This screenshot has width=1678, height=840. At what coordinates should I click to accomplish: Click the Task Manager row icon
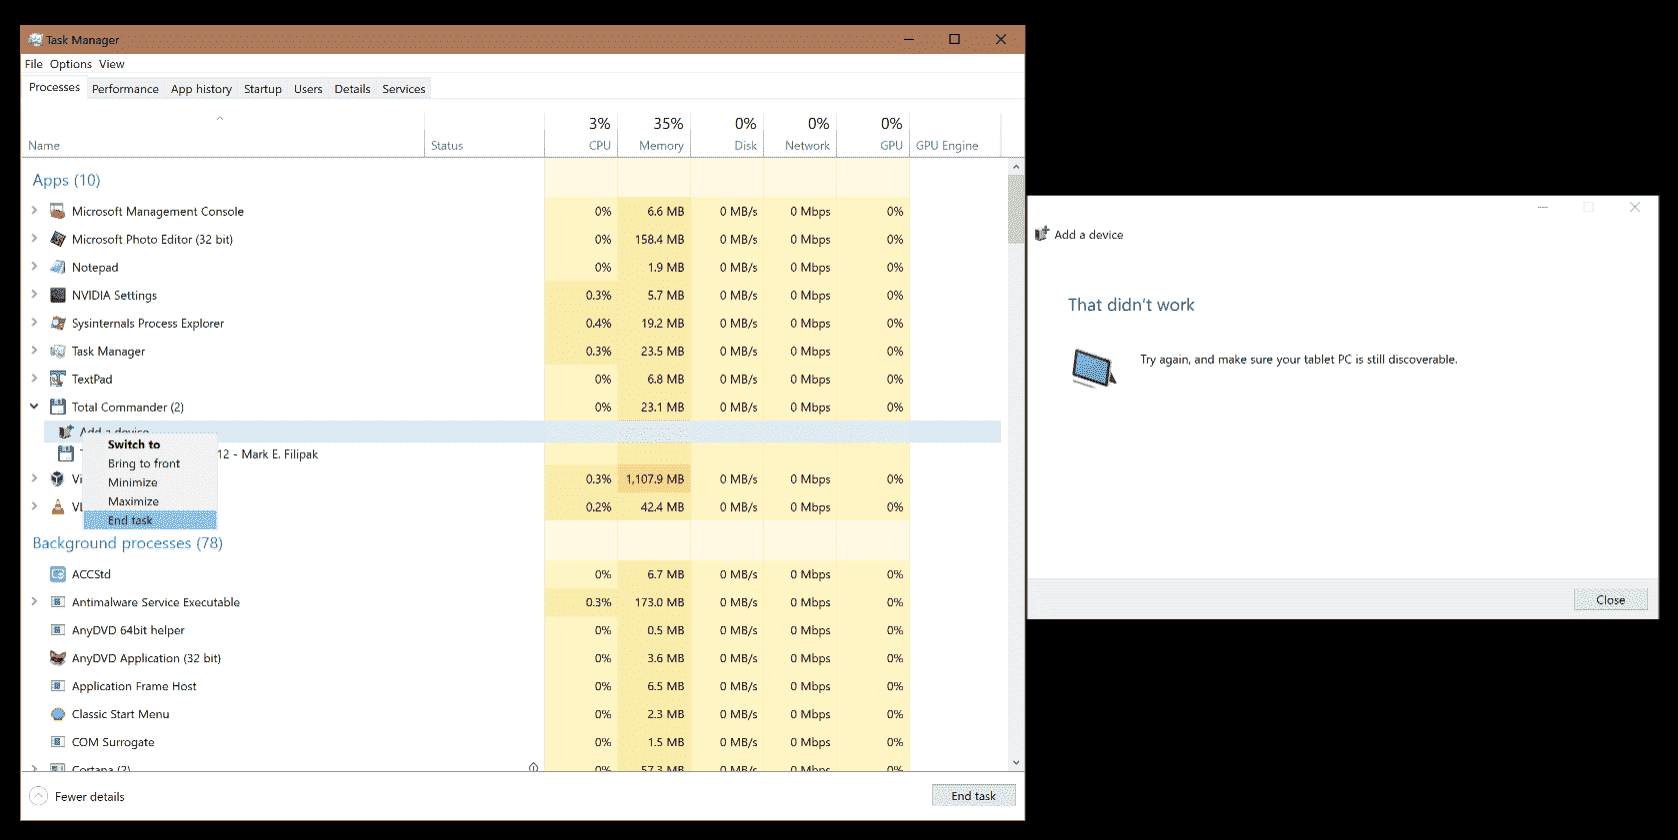(58, 351)
